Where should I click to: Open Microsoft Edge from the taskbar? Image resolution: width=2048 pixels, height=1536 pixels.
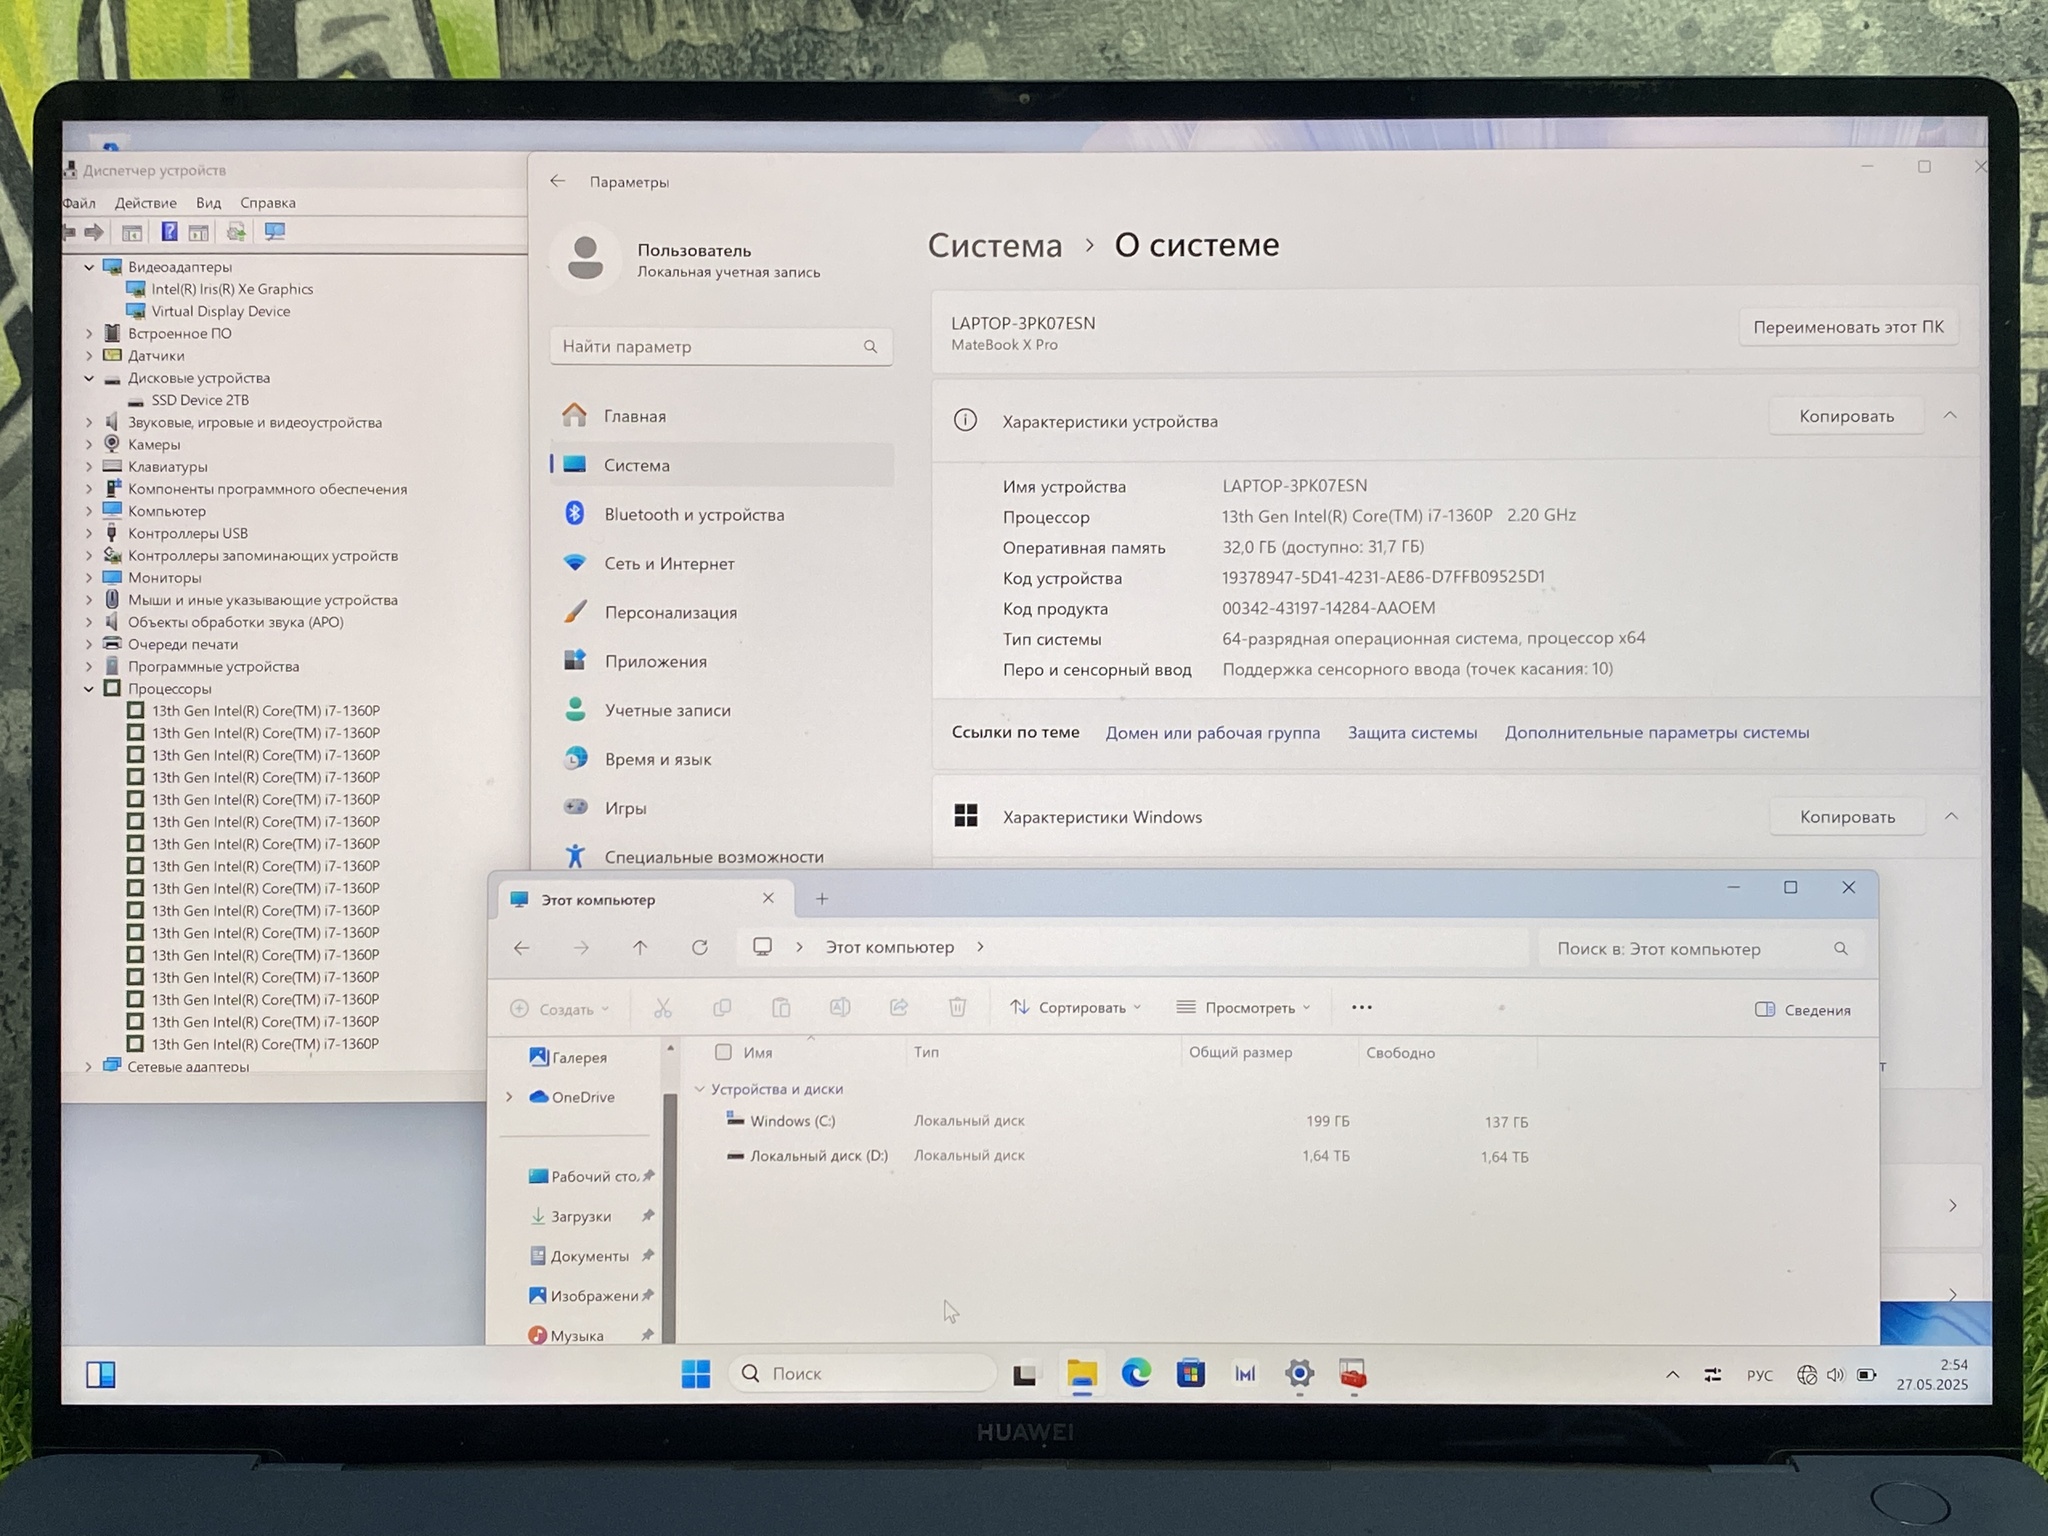[1136, 1374]
